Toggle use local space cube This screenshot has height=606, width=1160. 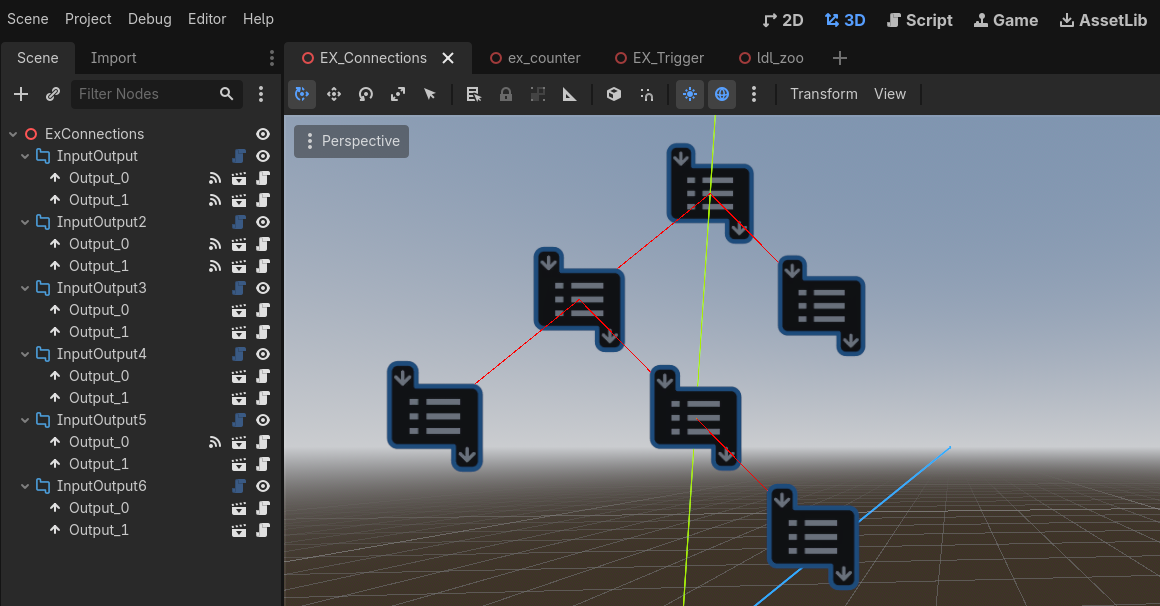point(613,94)
